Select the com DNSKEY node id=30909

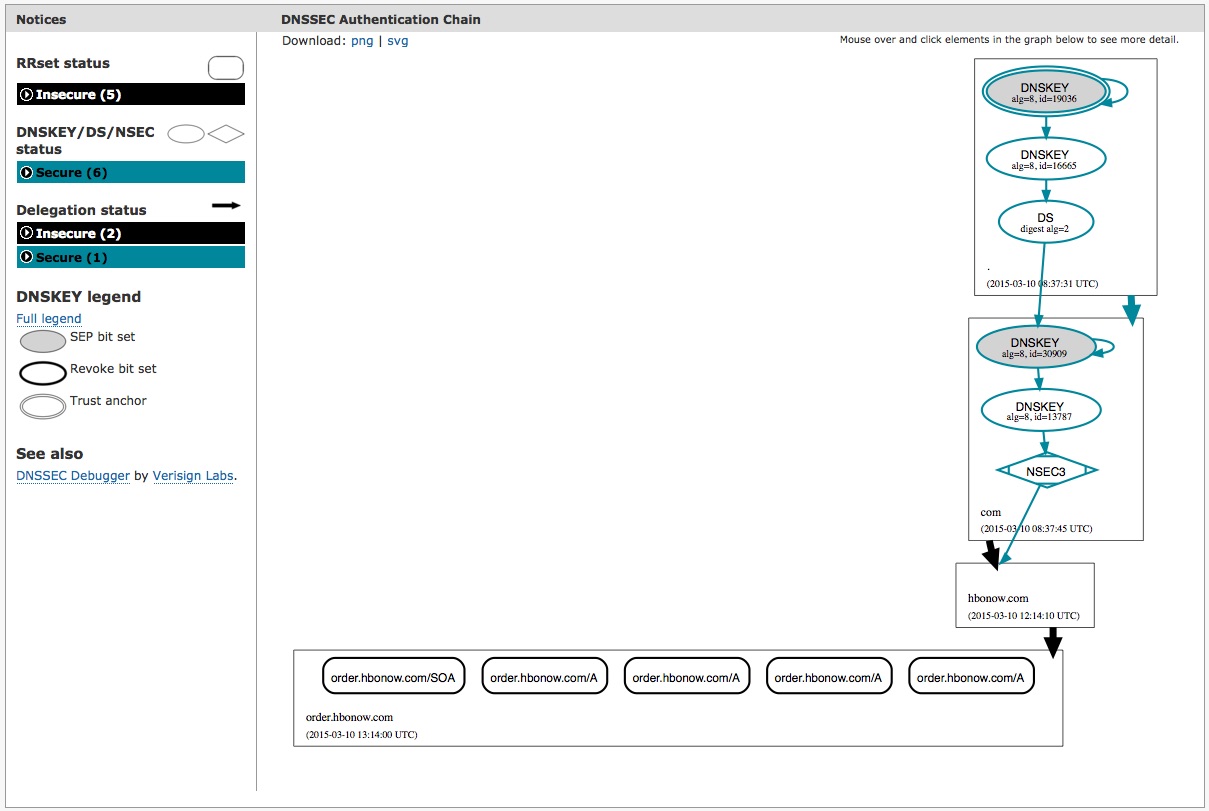click(x=1035, y=347)
